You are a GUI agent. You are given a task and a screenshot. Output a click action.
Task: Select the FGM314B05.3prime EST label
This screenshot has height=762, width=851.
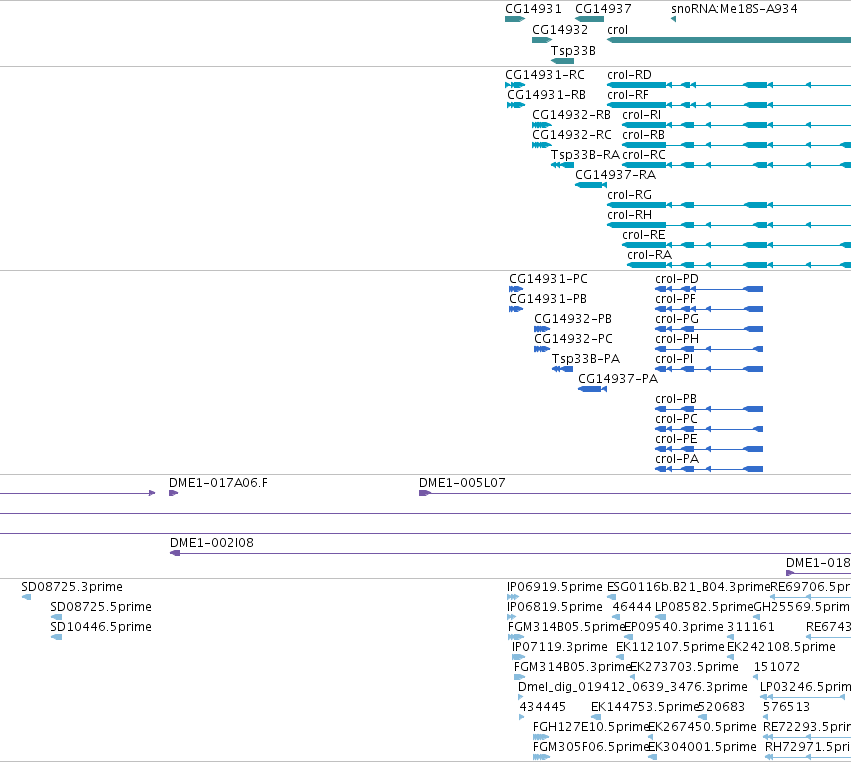[x=572, y=667]
